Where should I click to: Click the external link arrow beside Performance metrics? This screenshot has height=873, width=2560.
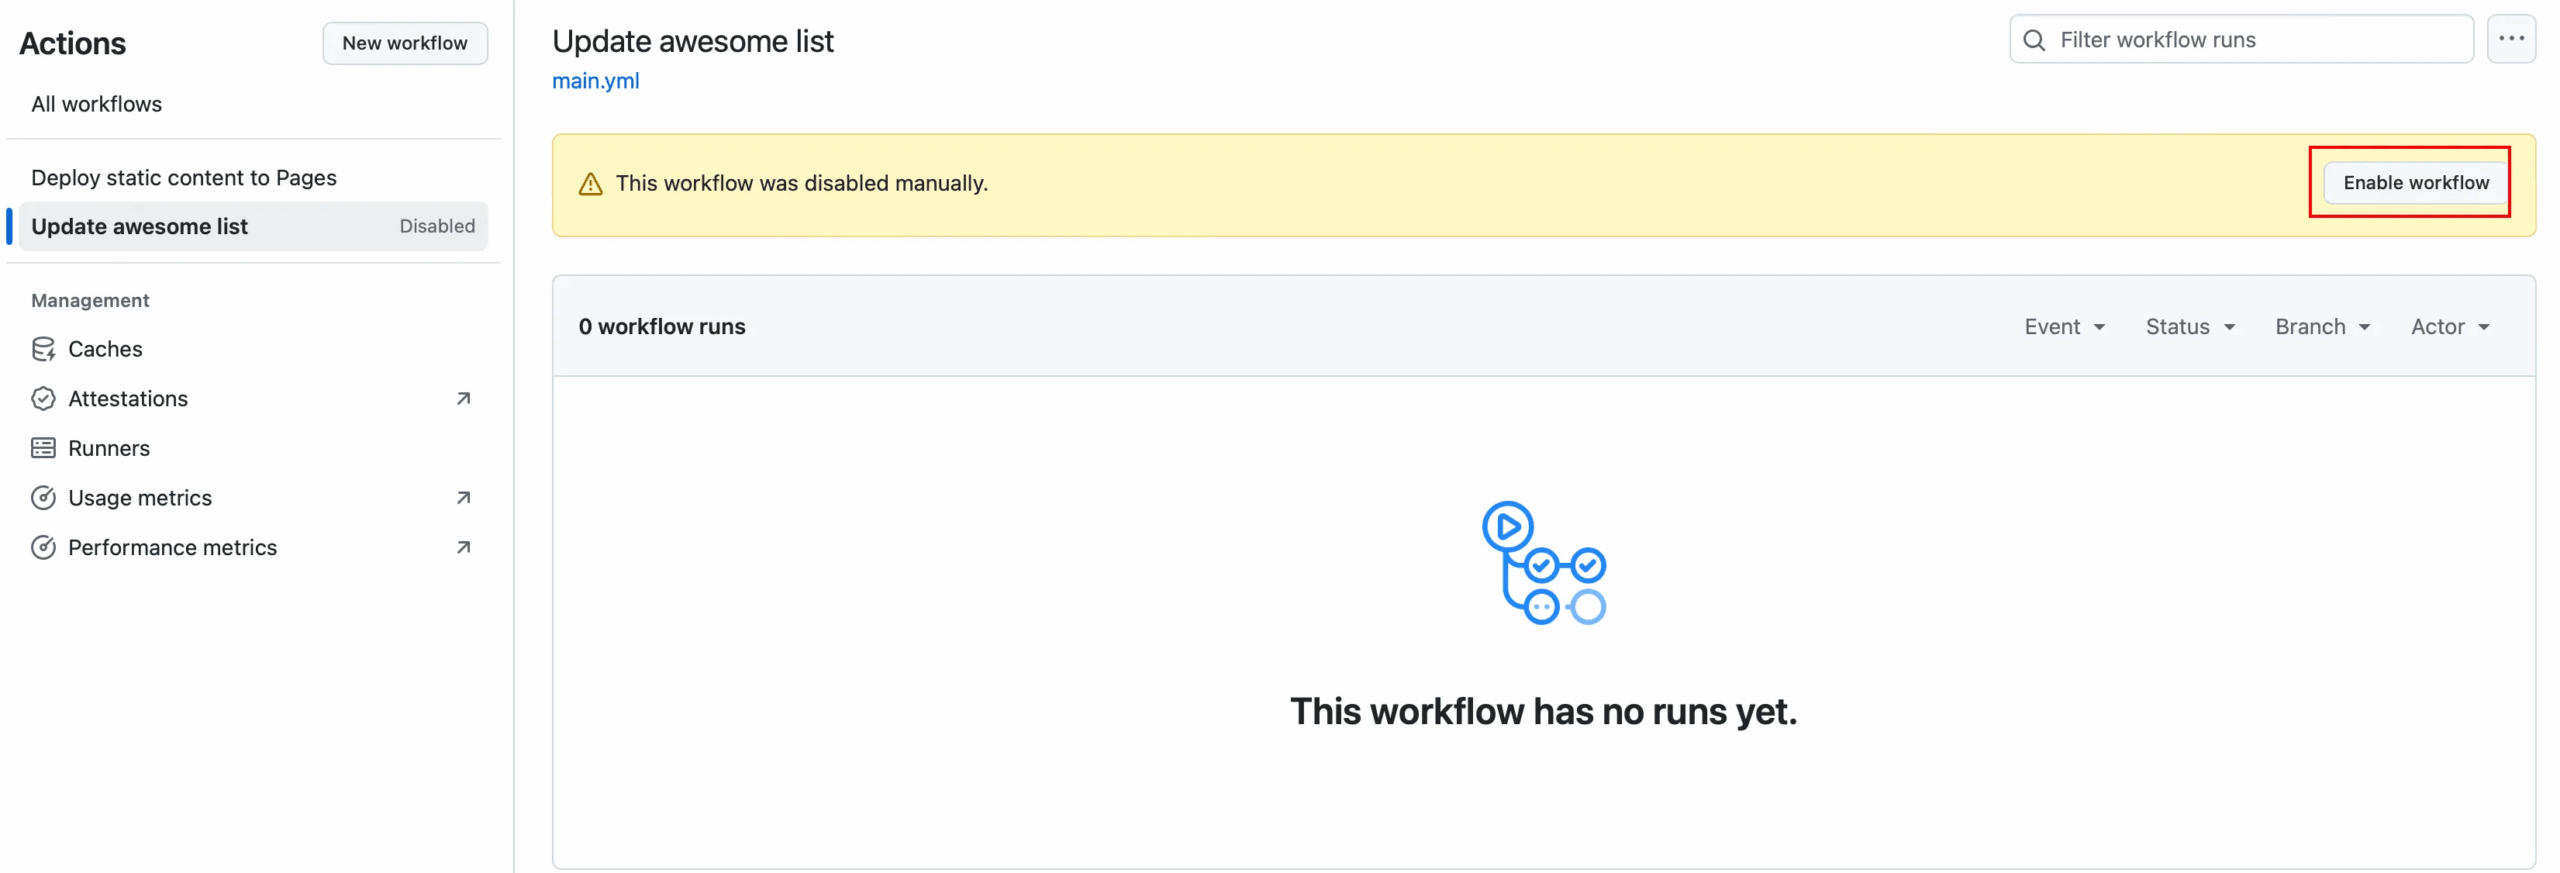click(463, 548)
